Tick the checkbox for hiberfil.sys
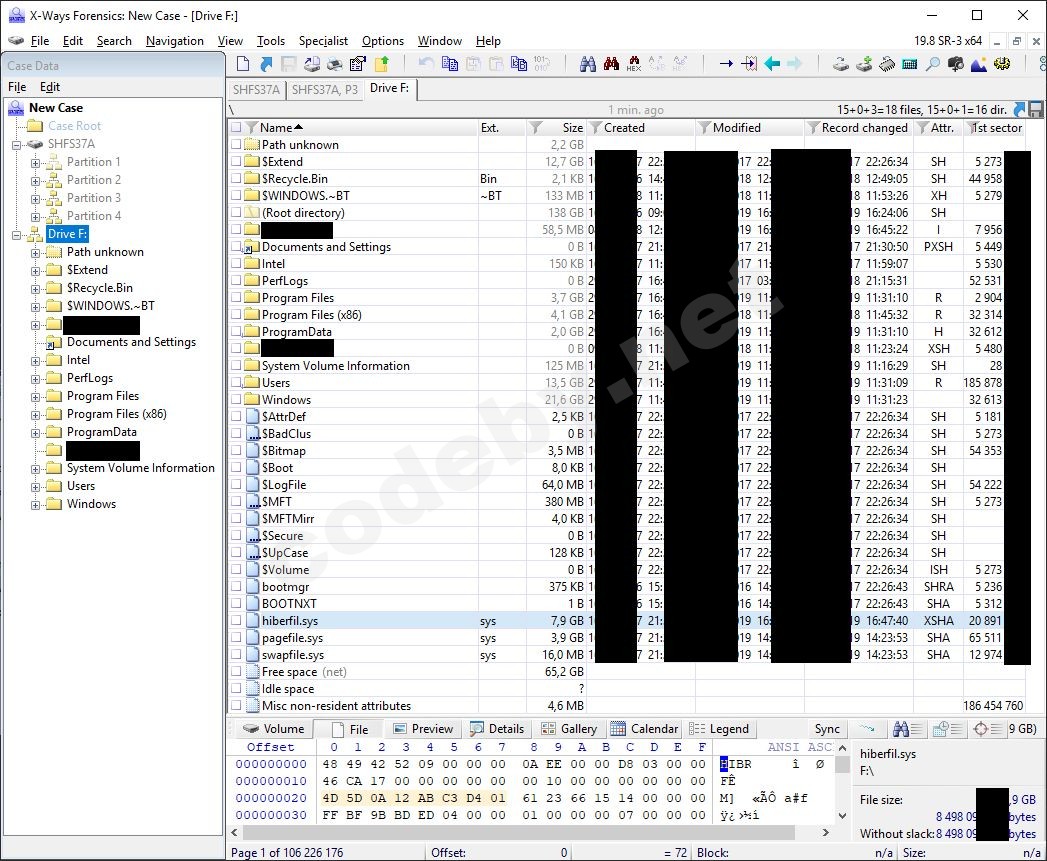 pos(236,621)
